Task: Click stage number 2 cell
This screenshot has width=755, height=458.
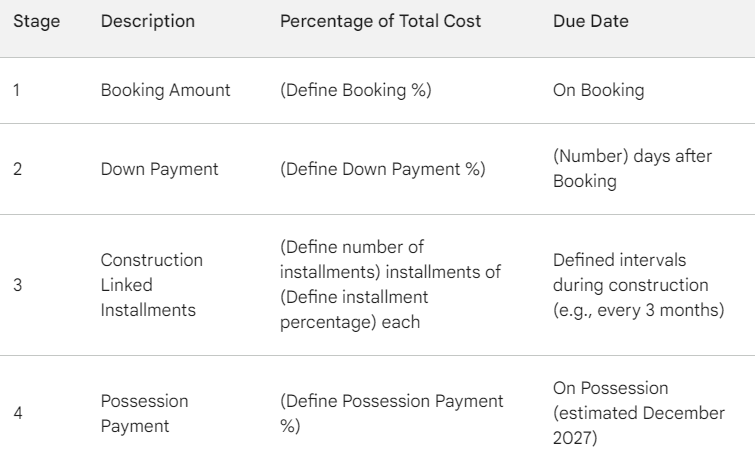Action: pos(17,169)
